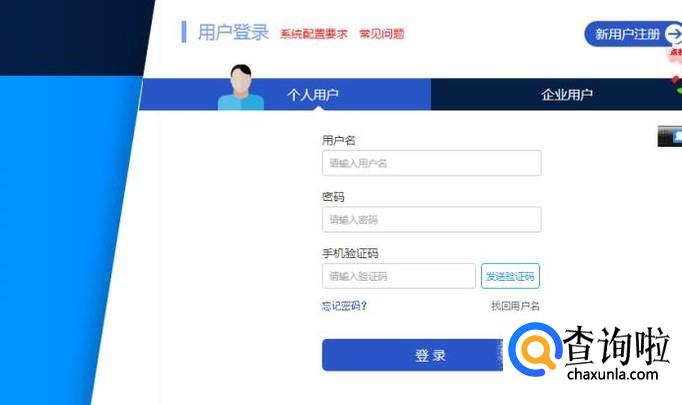682x405 pixels.
Task: Click the blue 登录 button
Action: 412,355
